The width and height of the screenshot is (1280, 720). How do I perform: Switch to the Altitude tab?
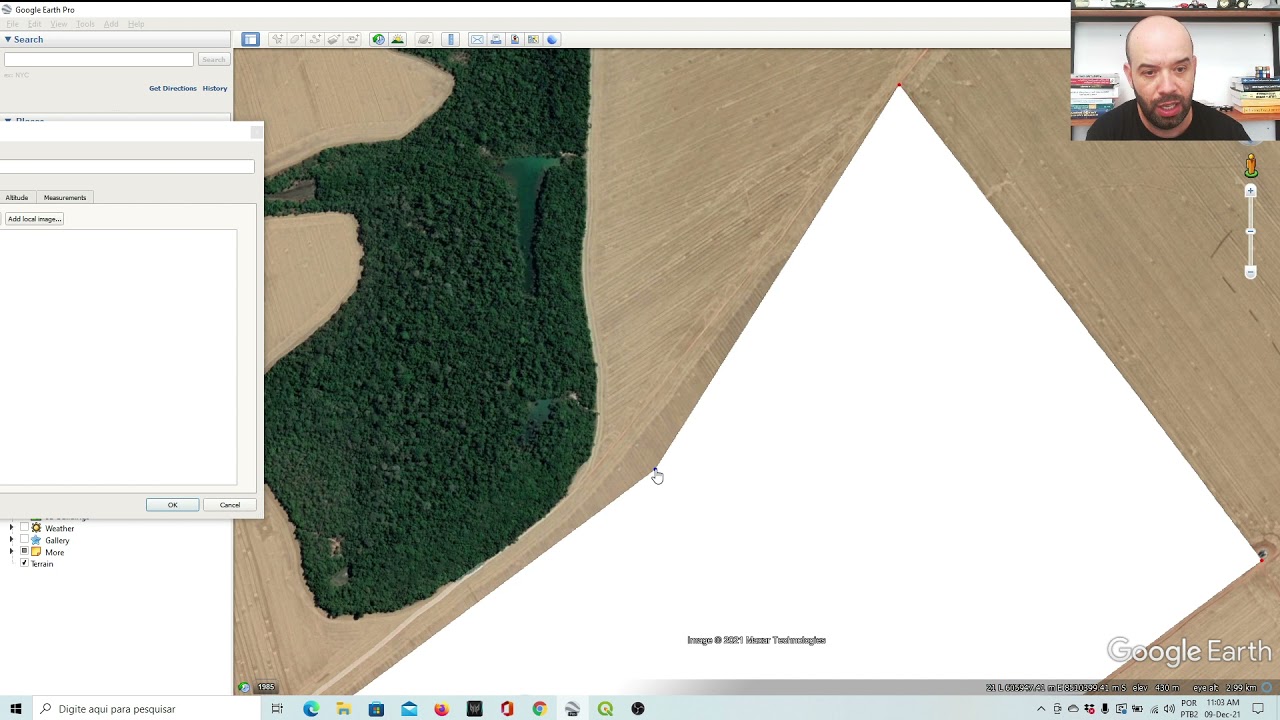coord(17,197)
